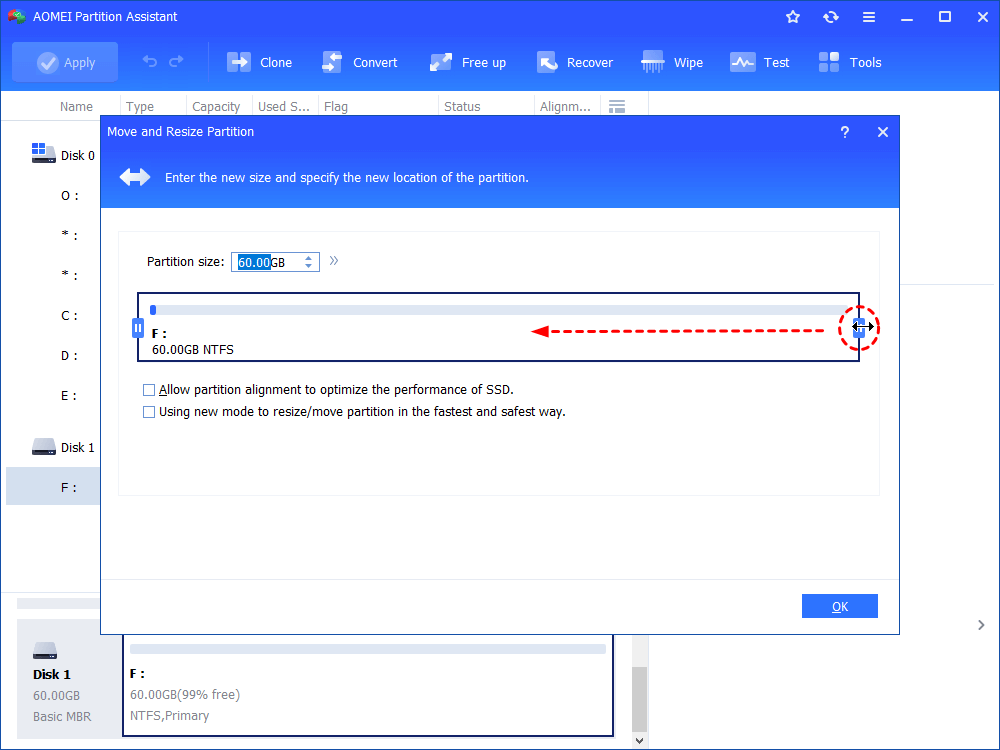Click the Apply button
Screen dimensions: 1000x750
coord(65,61)
